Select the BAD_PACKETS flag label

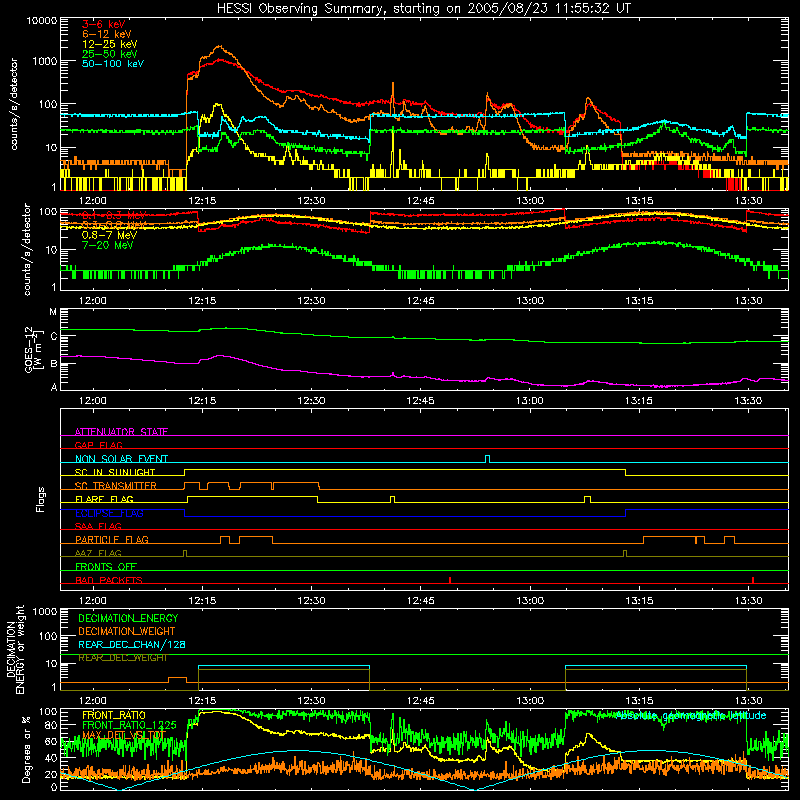click(x=109, y=580)
